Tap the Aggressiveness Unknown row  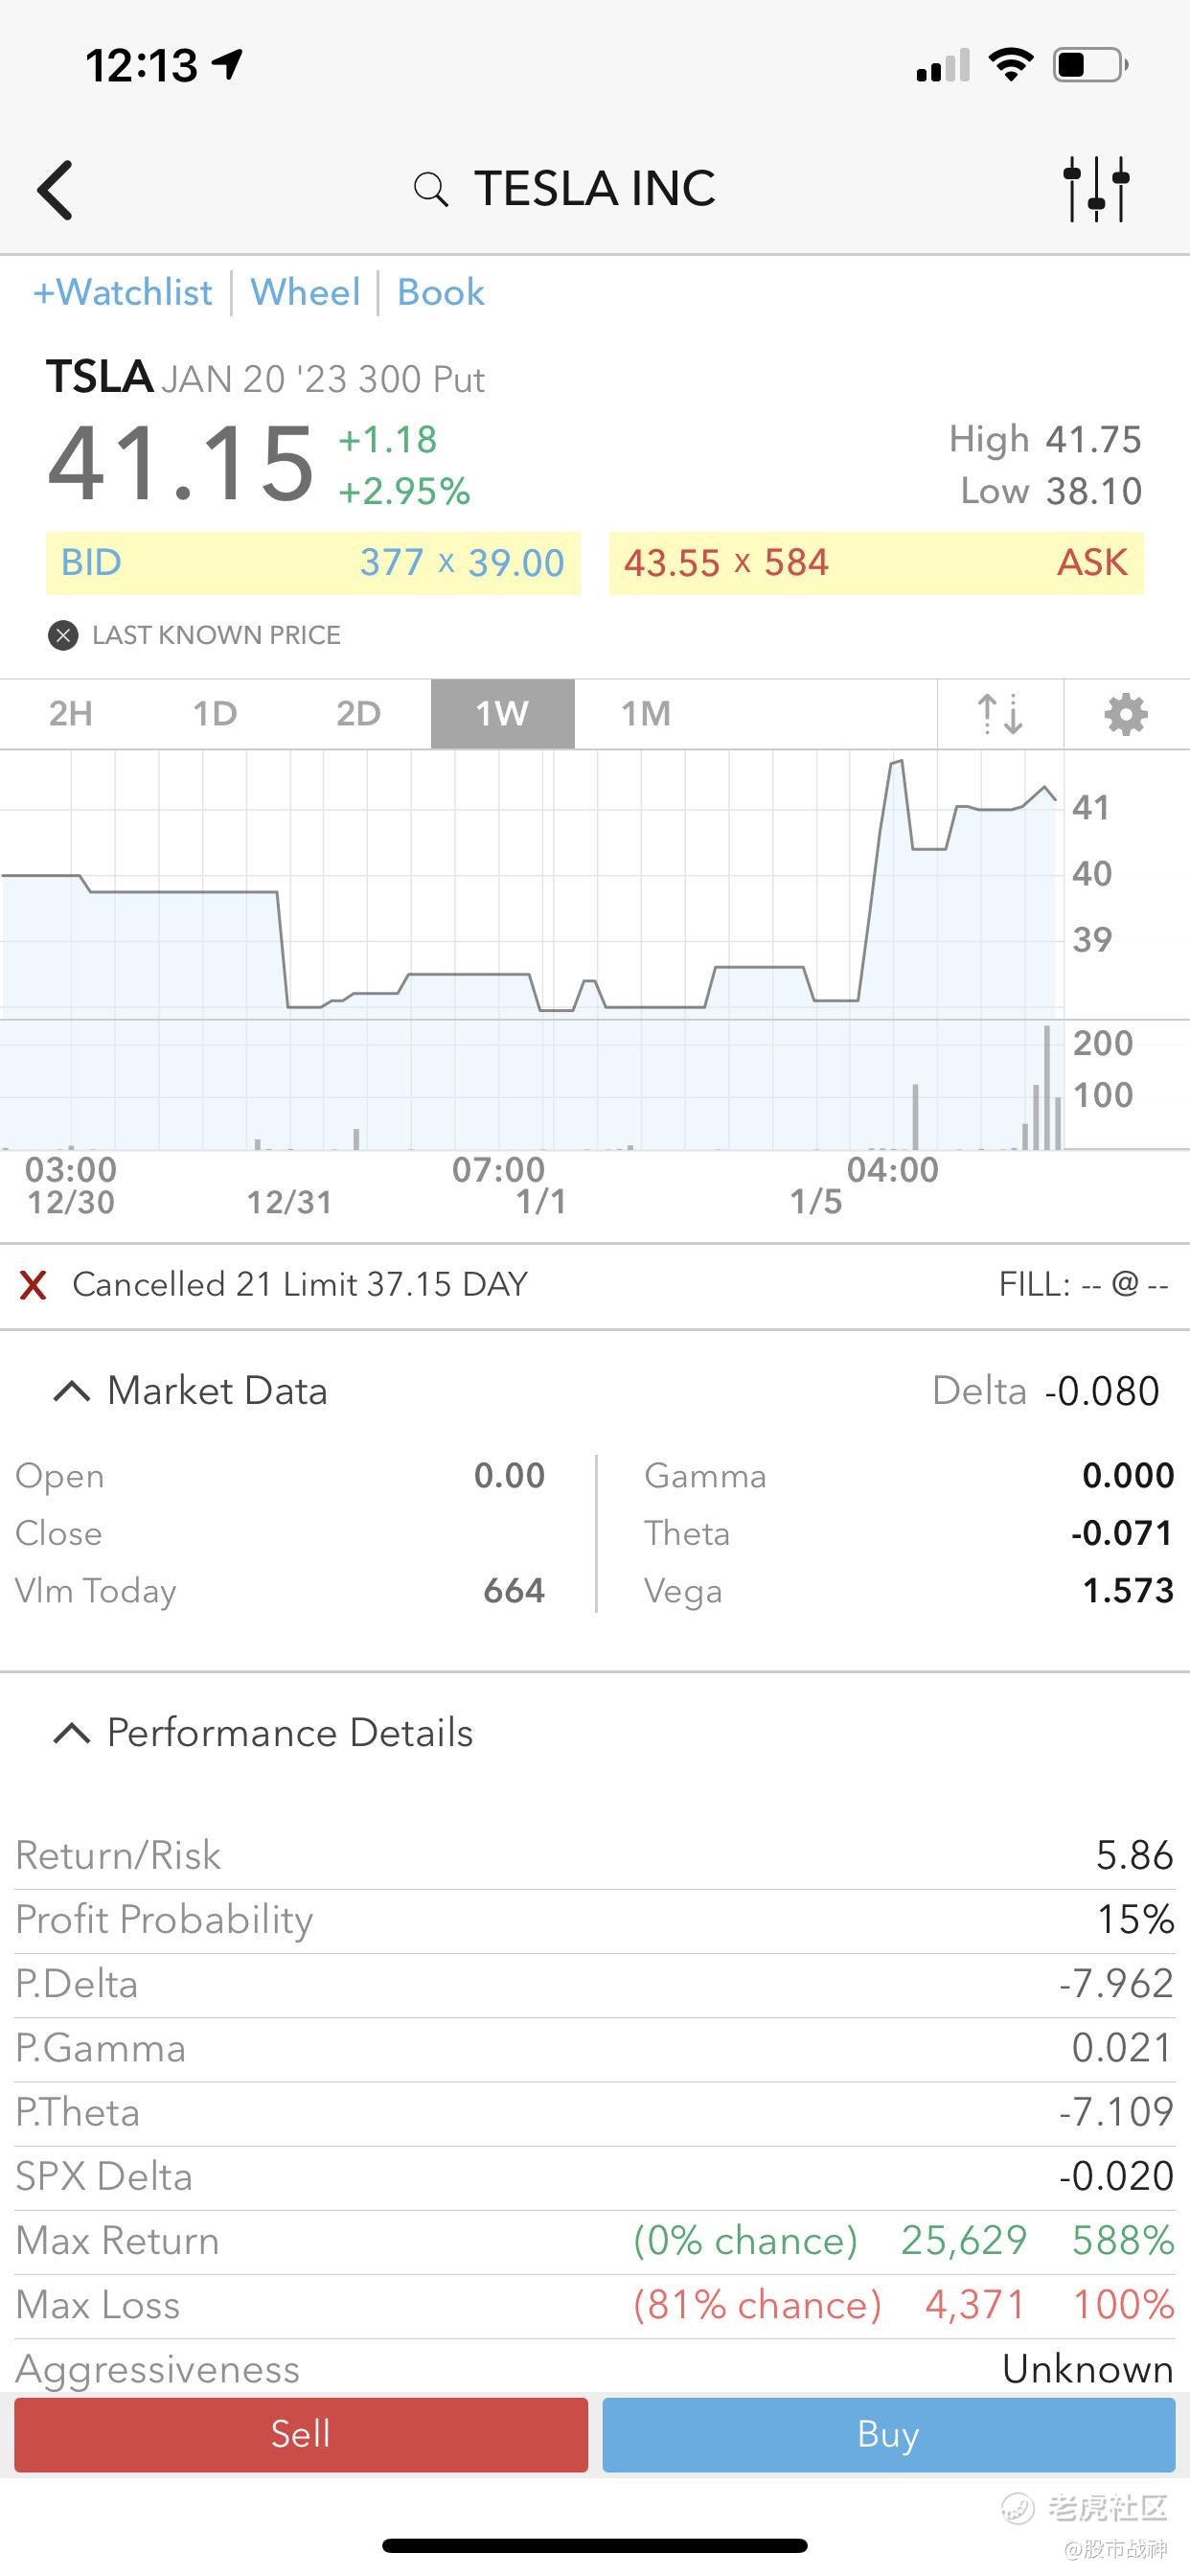[595, 2368]
